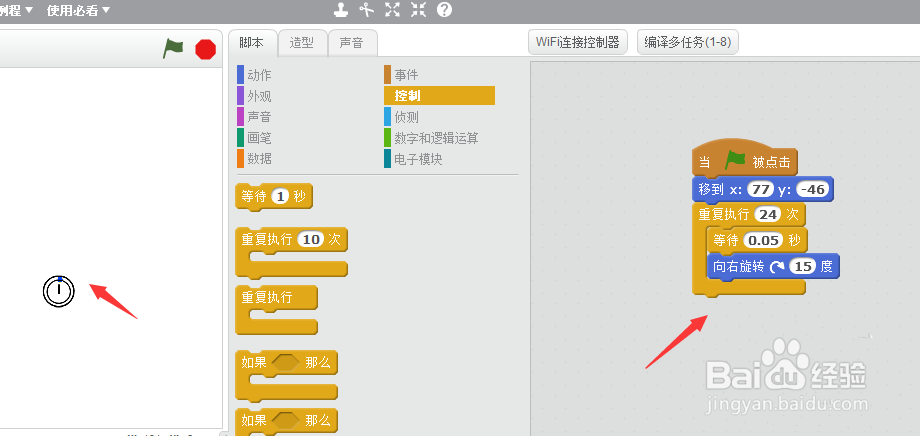Click the red stop button
This screenshot has width=920, height=436.
pos(205,49)
